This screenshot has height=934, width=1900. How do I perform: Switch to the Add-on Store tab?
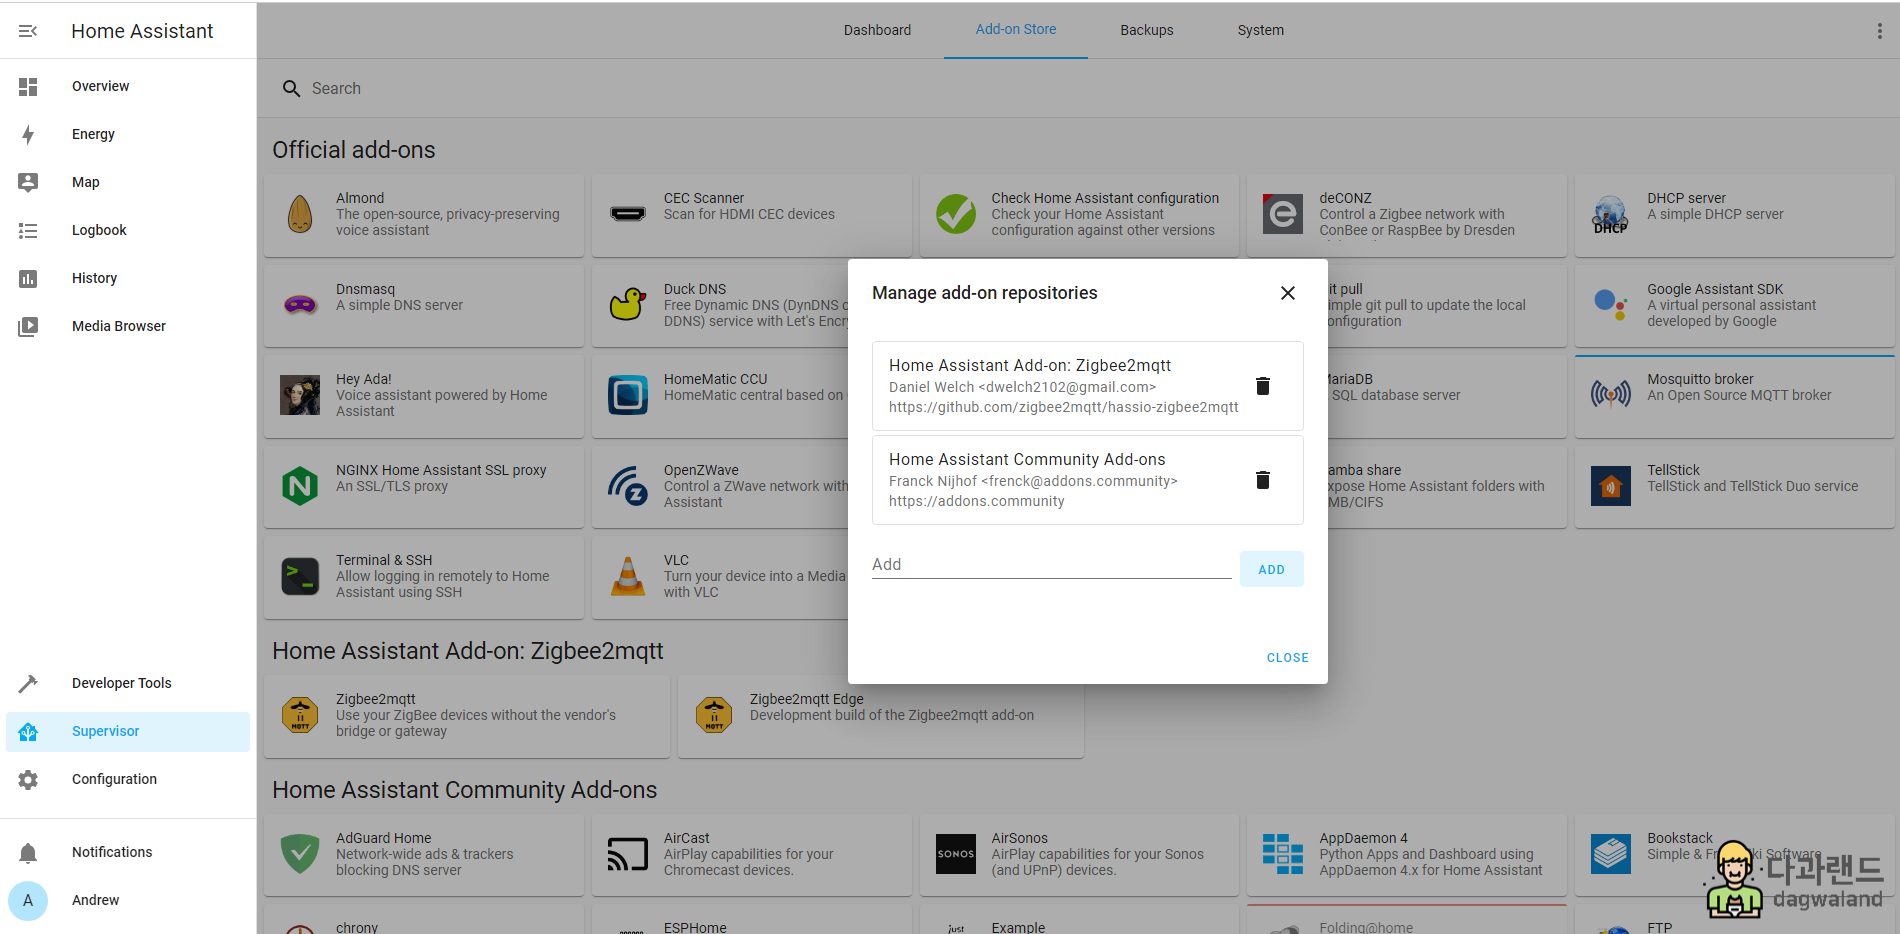[1016, 30]
